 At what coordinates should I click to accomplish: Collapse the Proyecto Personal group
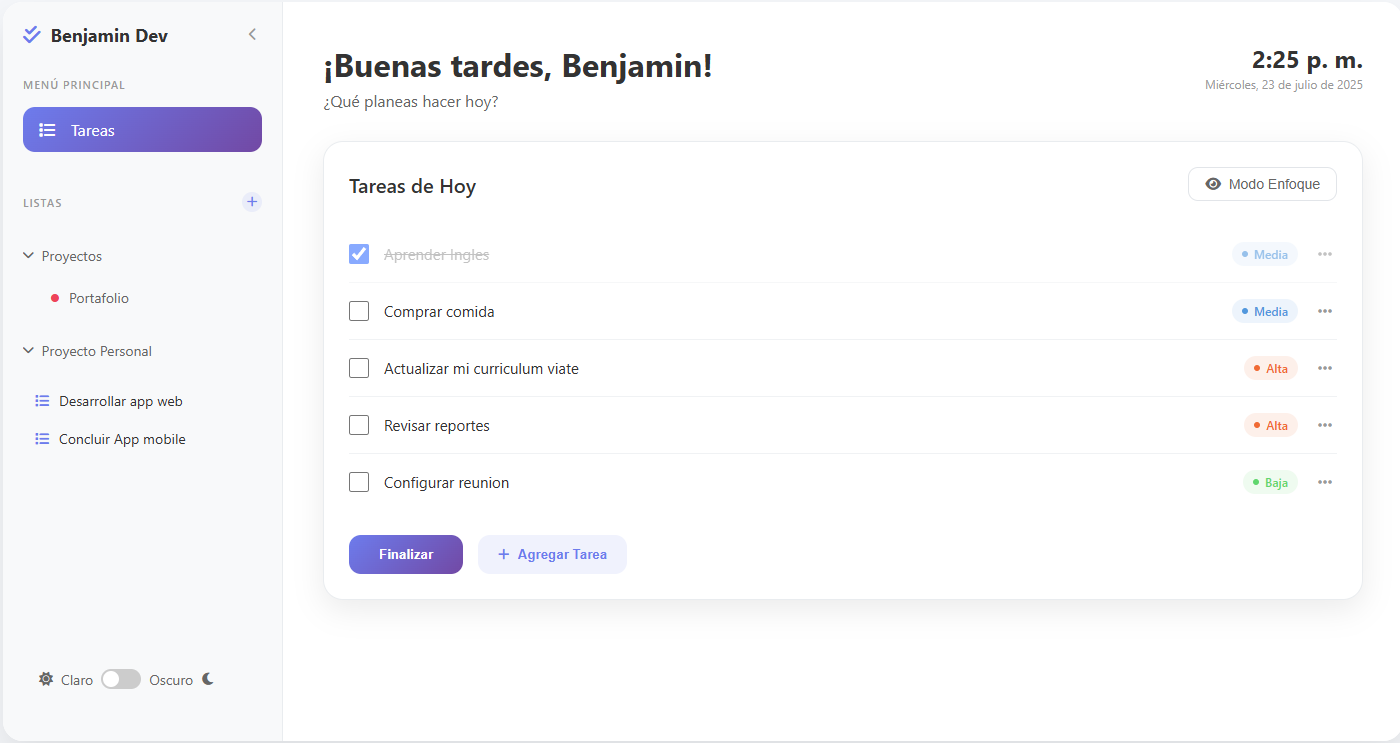click(x=28, y=351)
